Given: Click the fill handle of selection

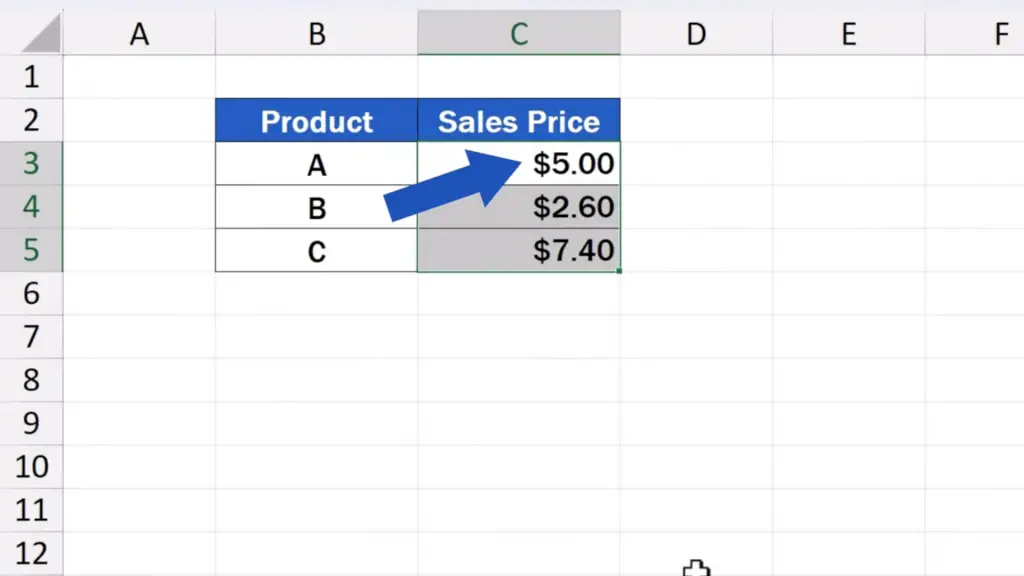Looking at the screenshot, I should pos(618,270).
